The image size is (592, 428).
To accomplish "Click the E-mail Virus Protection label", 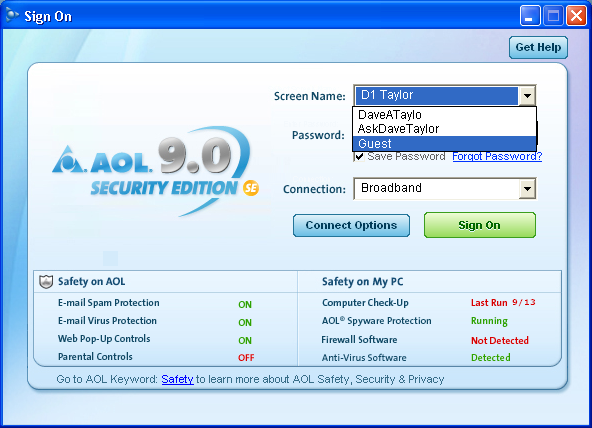I will coord(107,321).
